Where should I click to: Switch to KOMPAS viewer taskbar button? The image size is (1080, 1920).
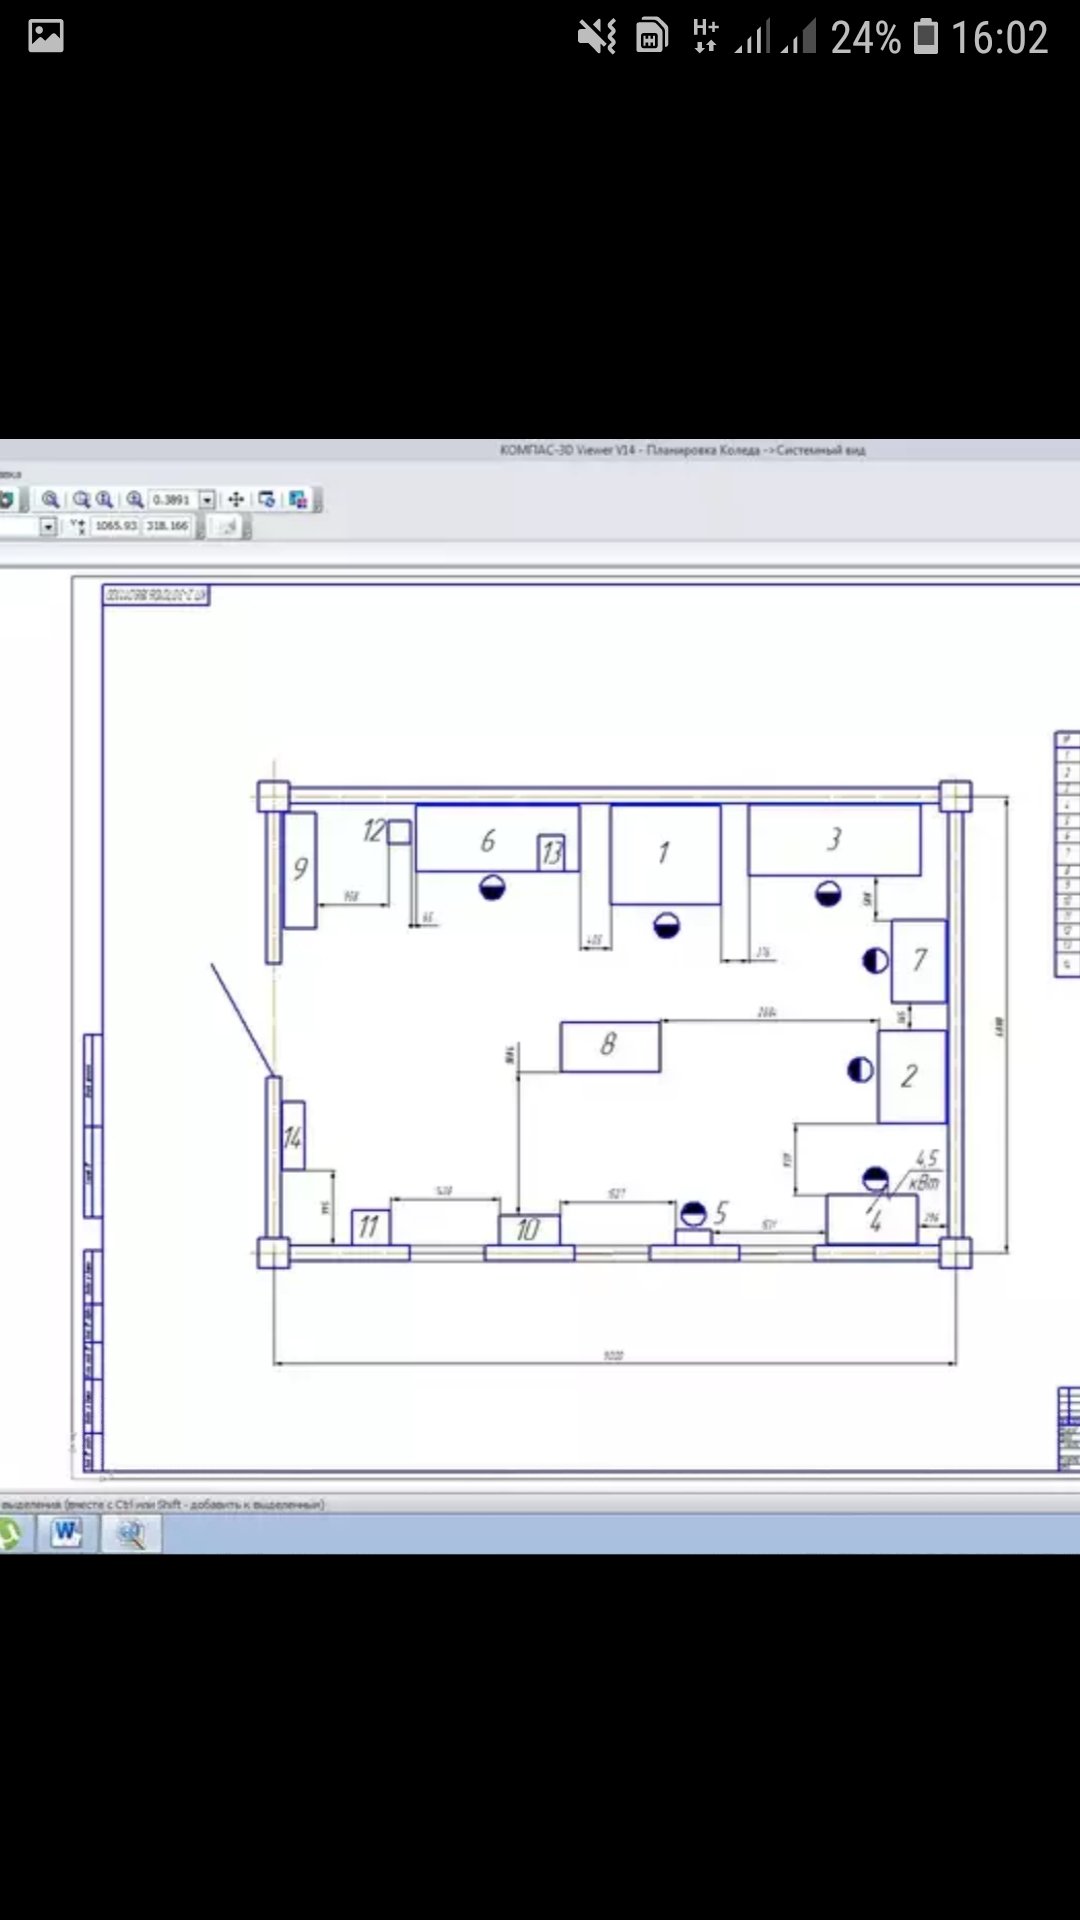(x=131, y=1533)
